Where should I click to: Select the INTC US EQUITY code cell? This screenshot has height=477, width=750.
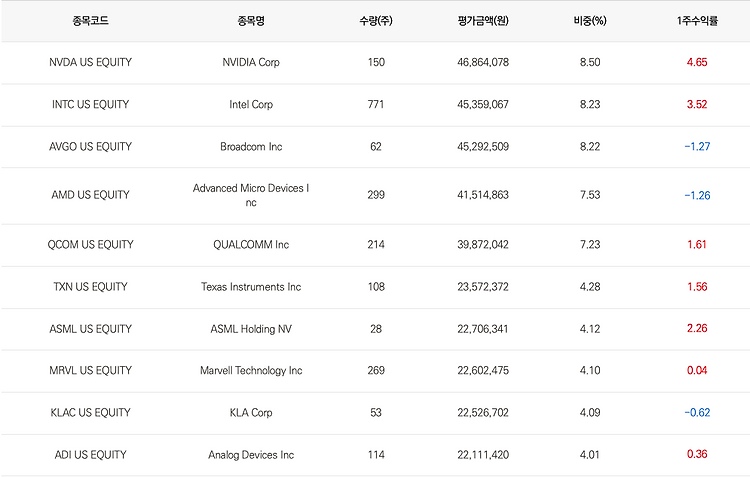tap(90, 104)
